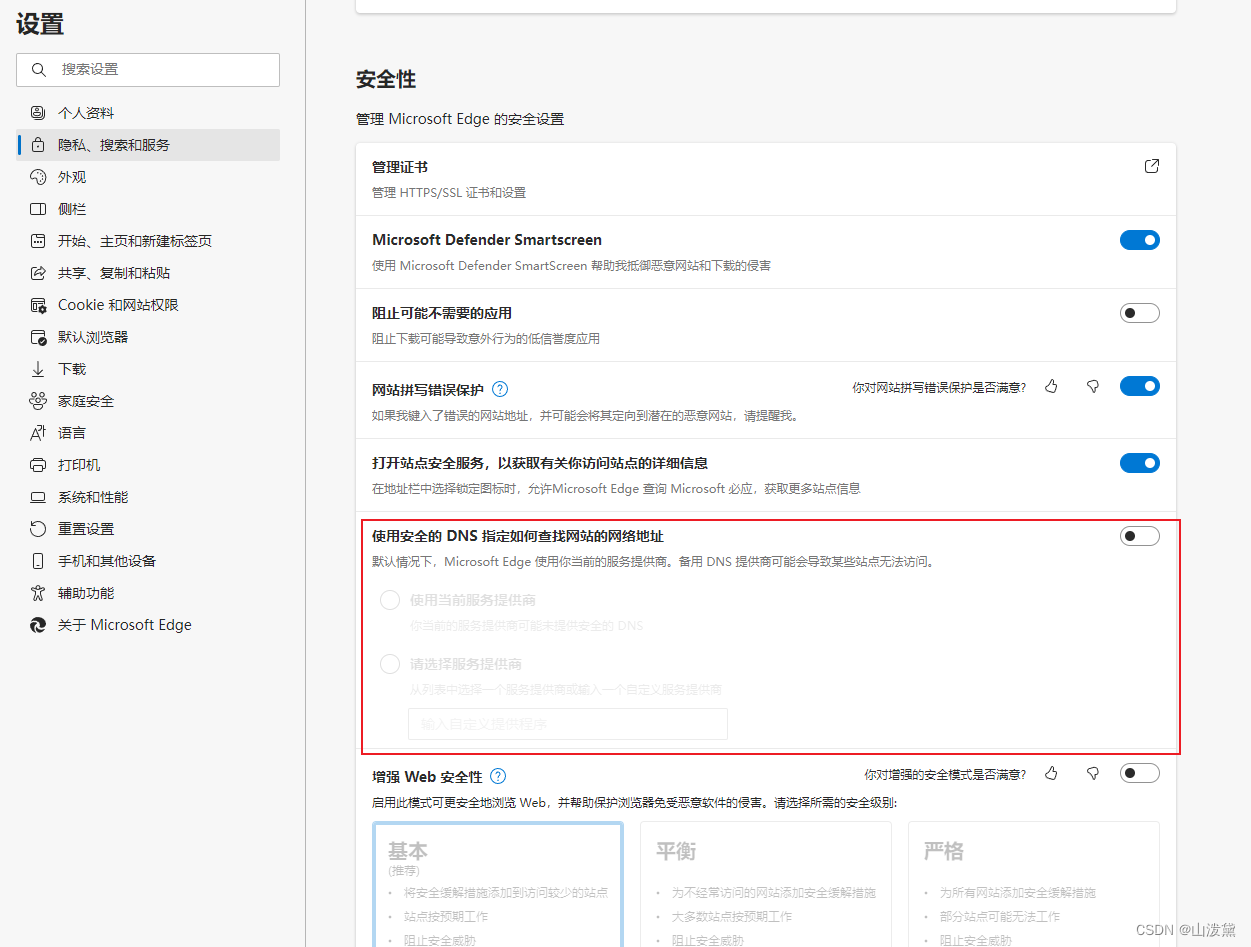Click the search magnifier icon in settings
This screenshot has height=947, width=1251.
point(39,70)
